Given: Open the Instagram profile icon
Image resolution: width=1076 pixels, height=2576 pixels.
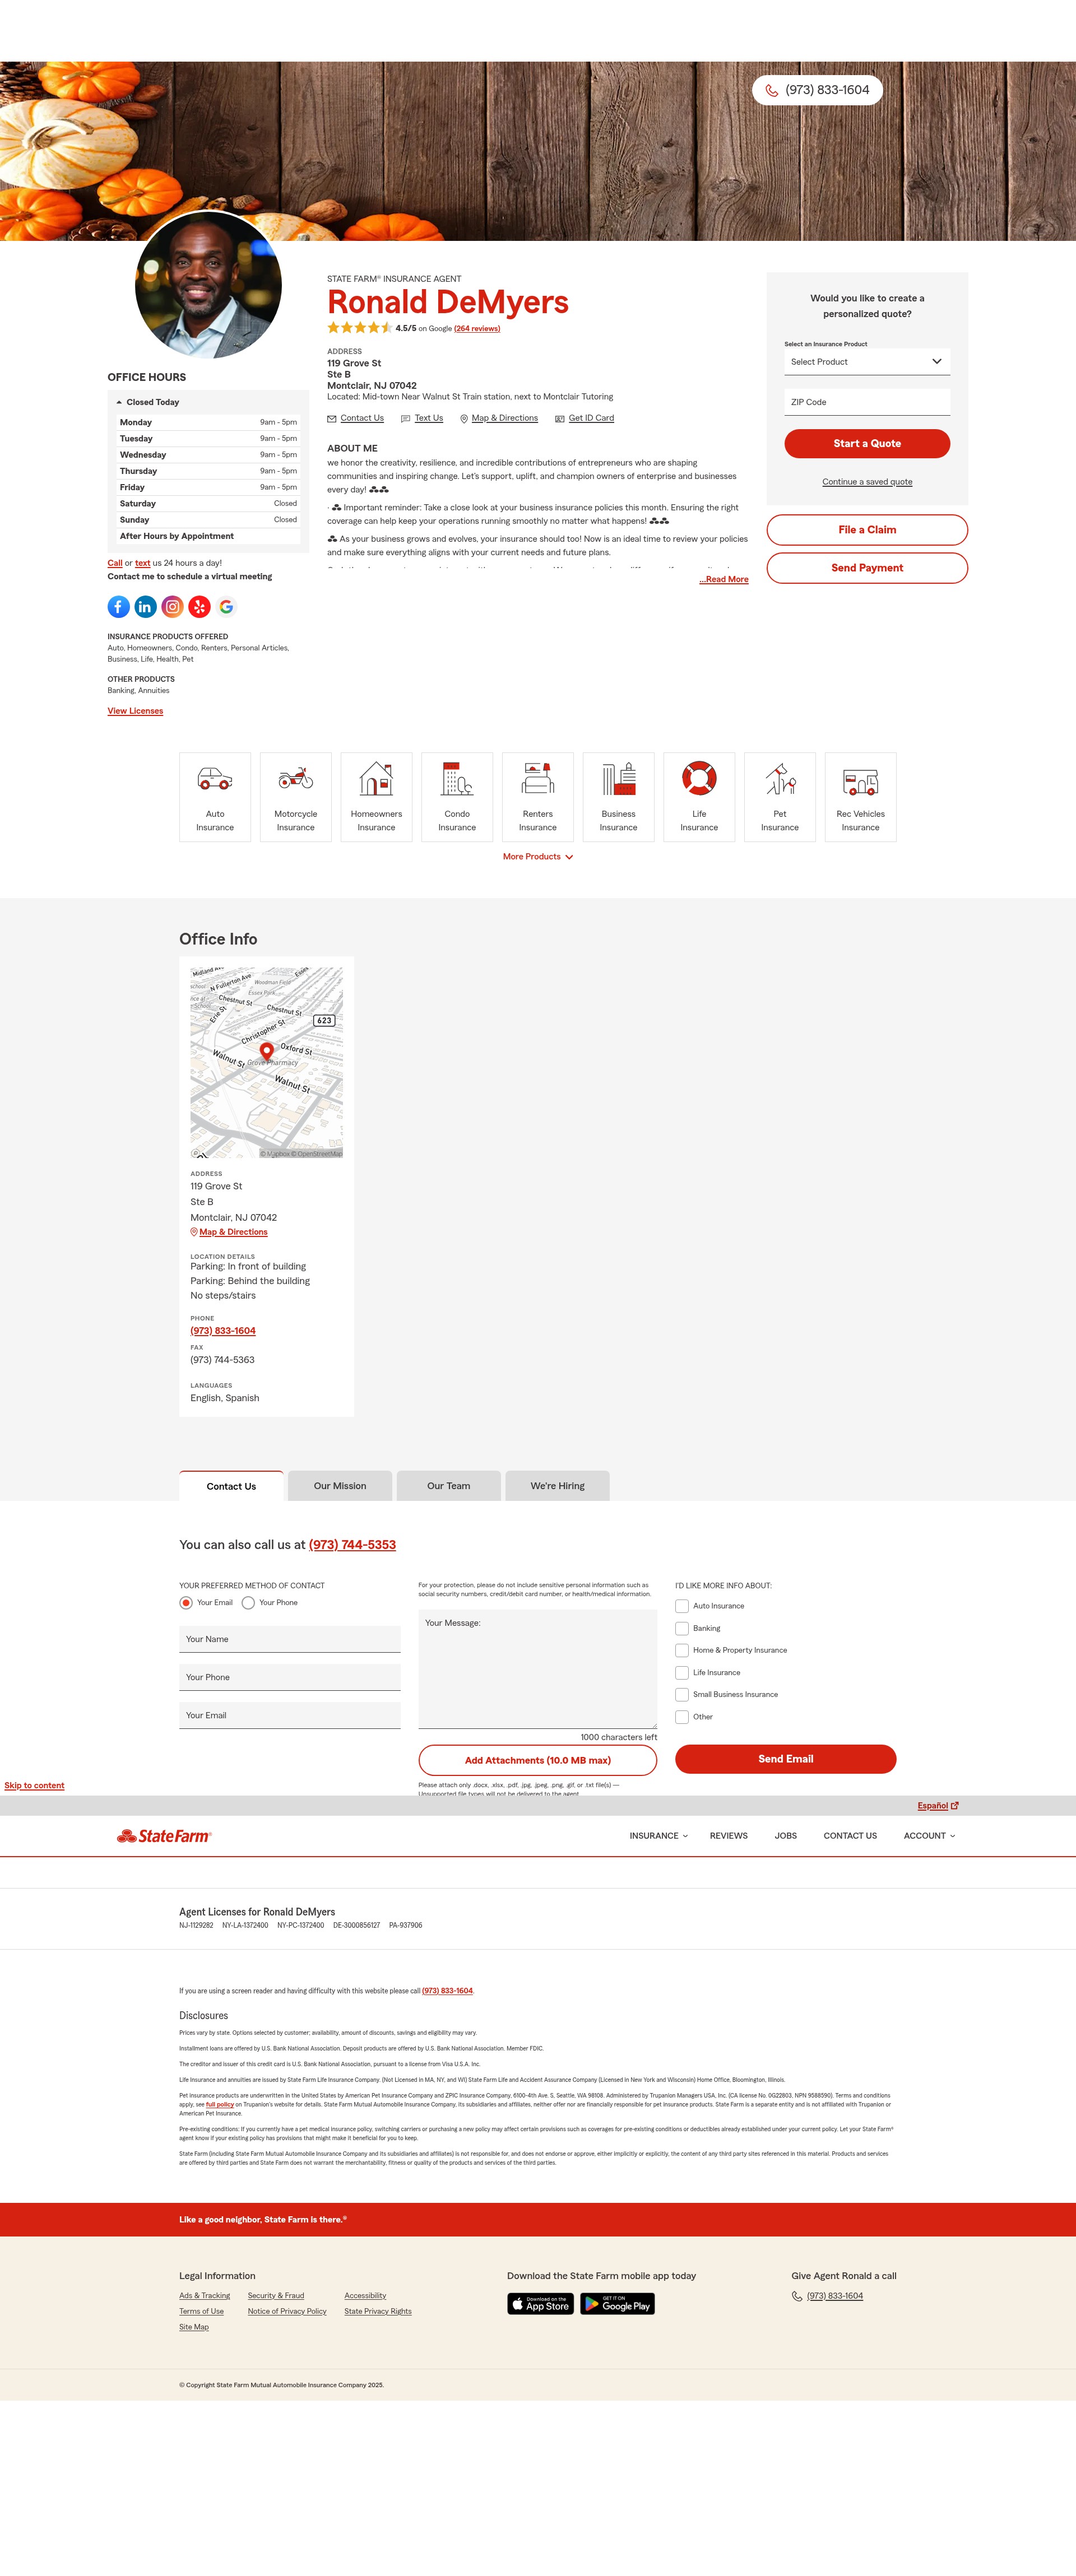Looking at the screenshot, I should pyautogui.click(x=172, y=606).
